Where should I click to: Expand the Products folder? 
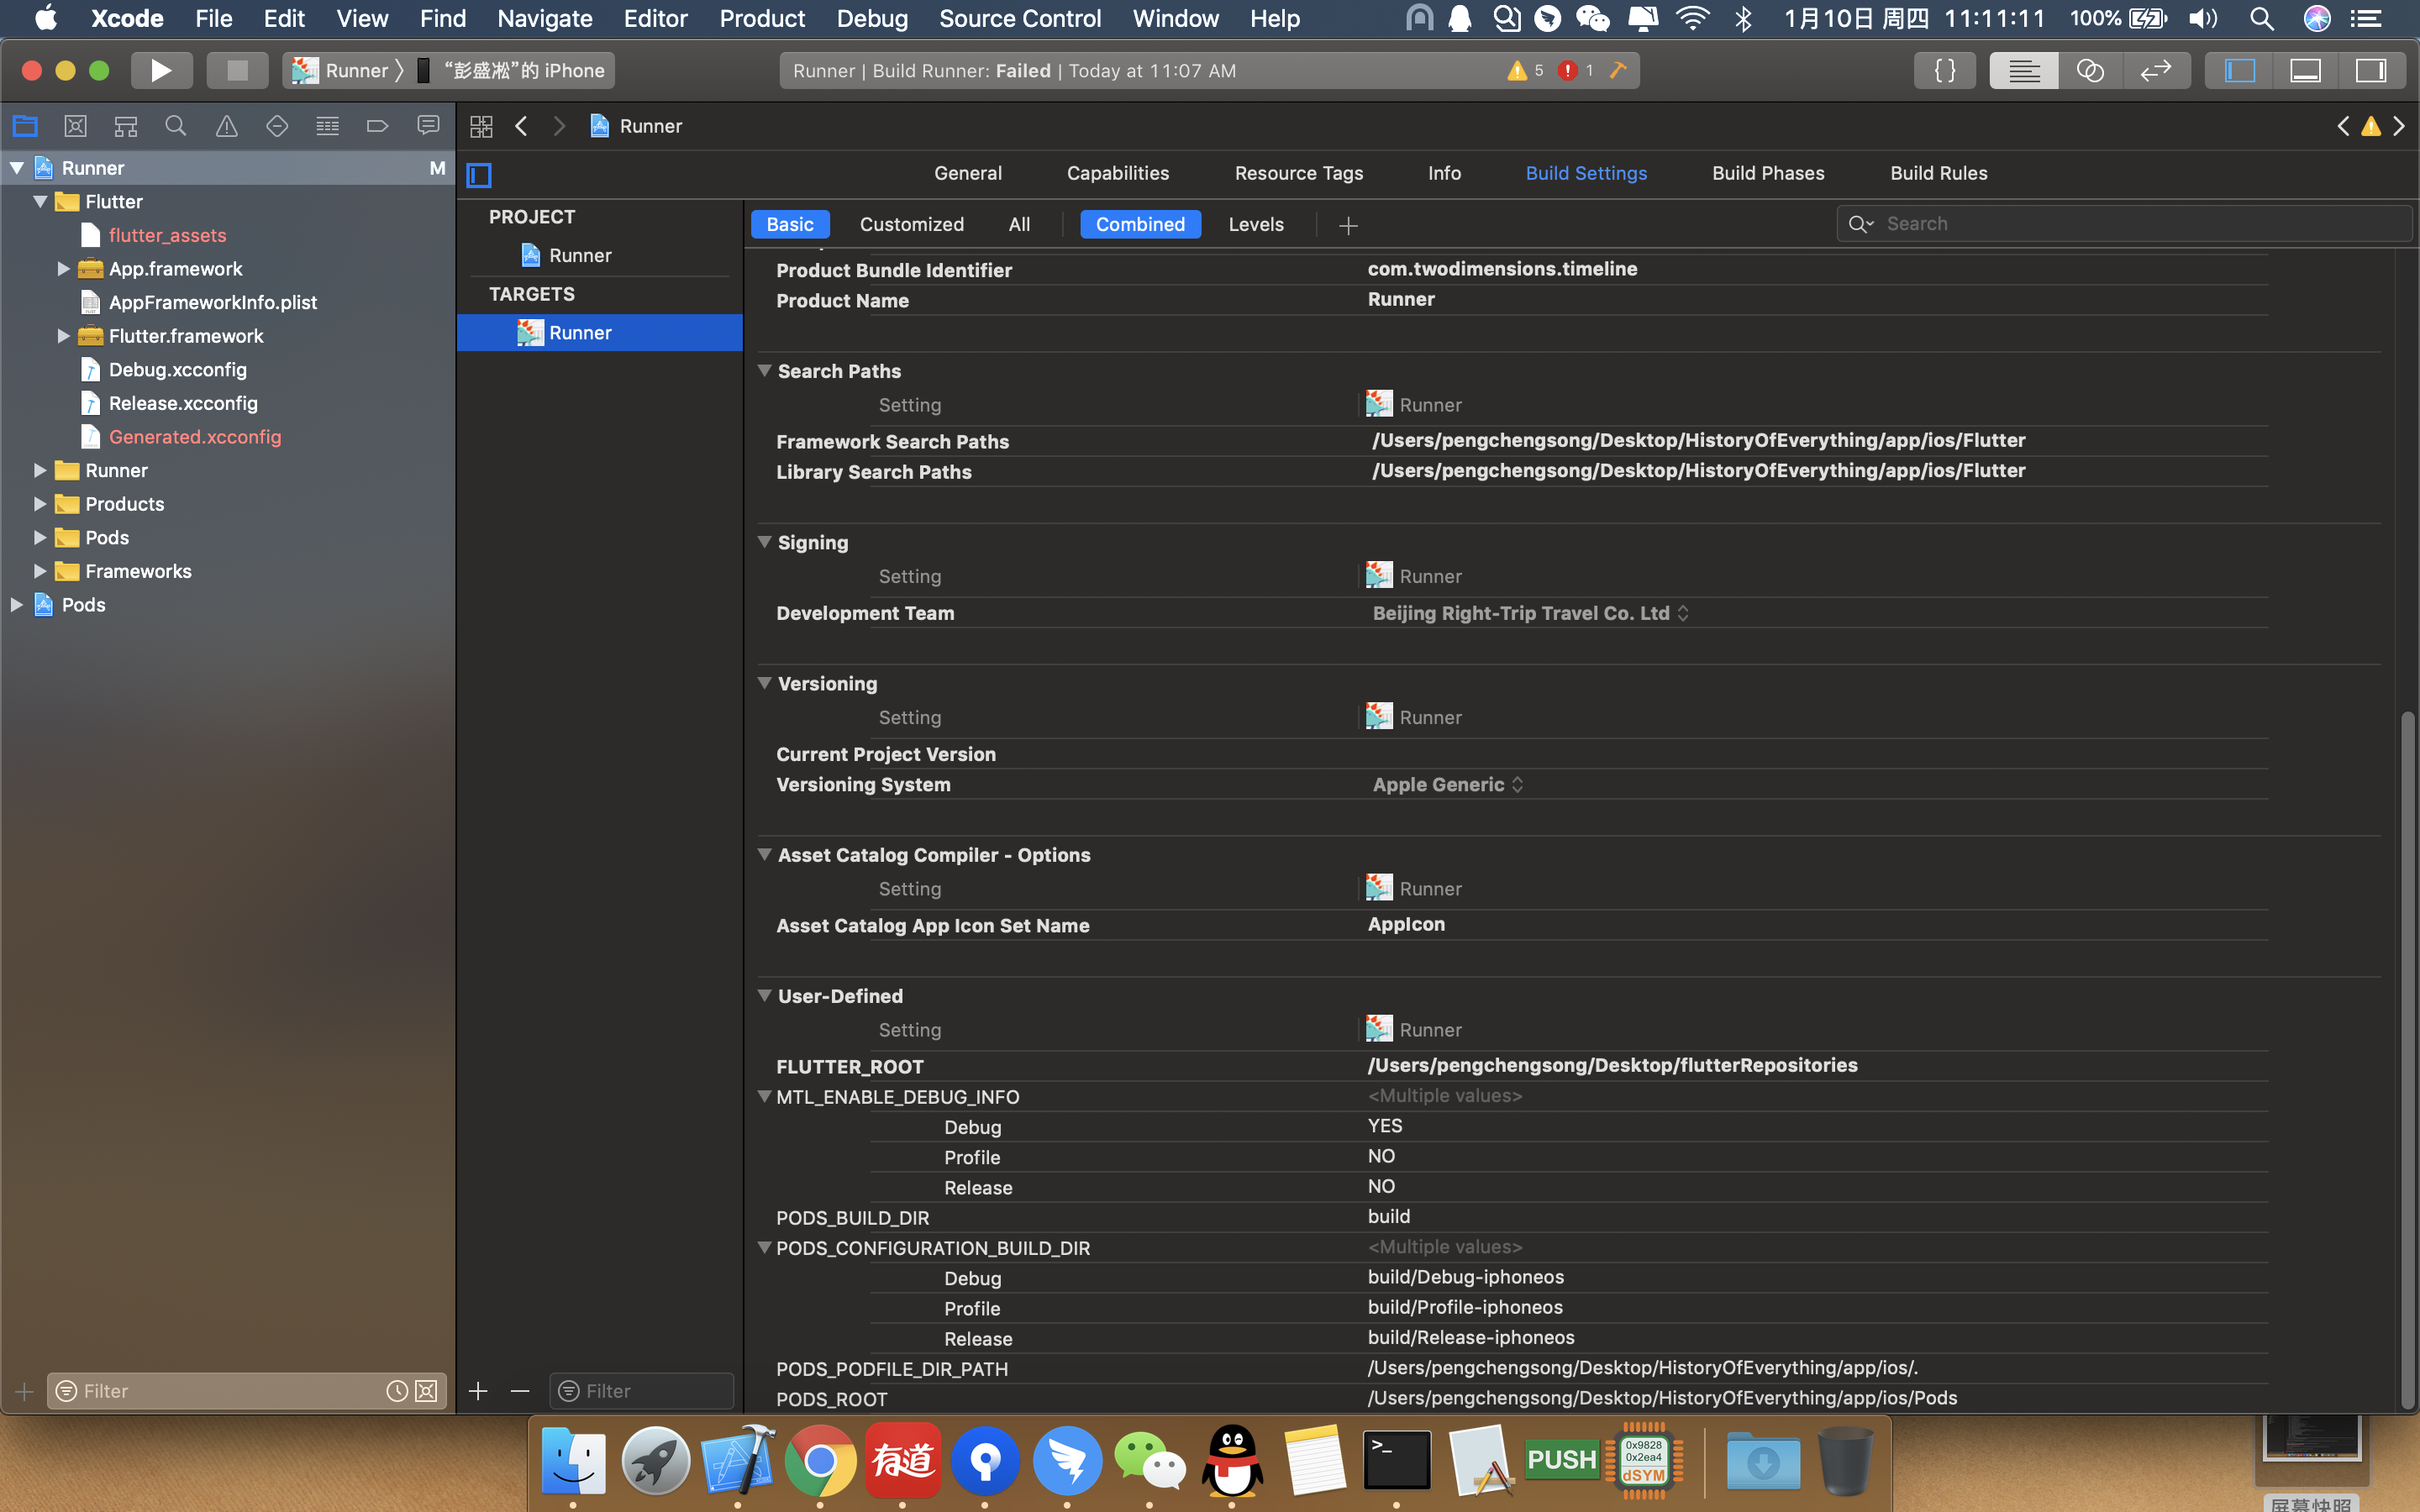tap(40, 504)
